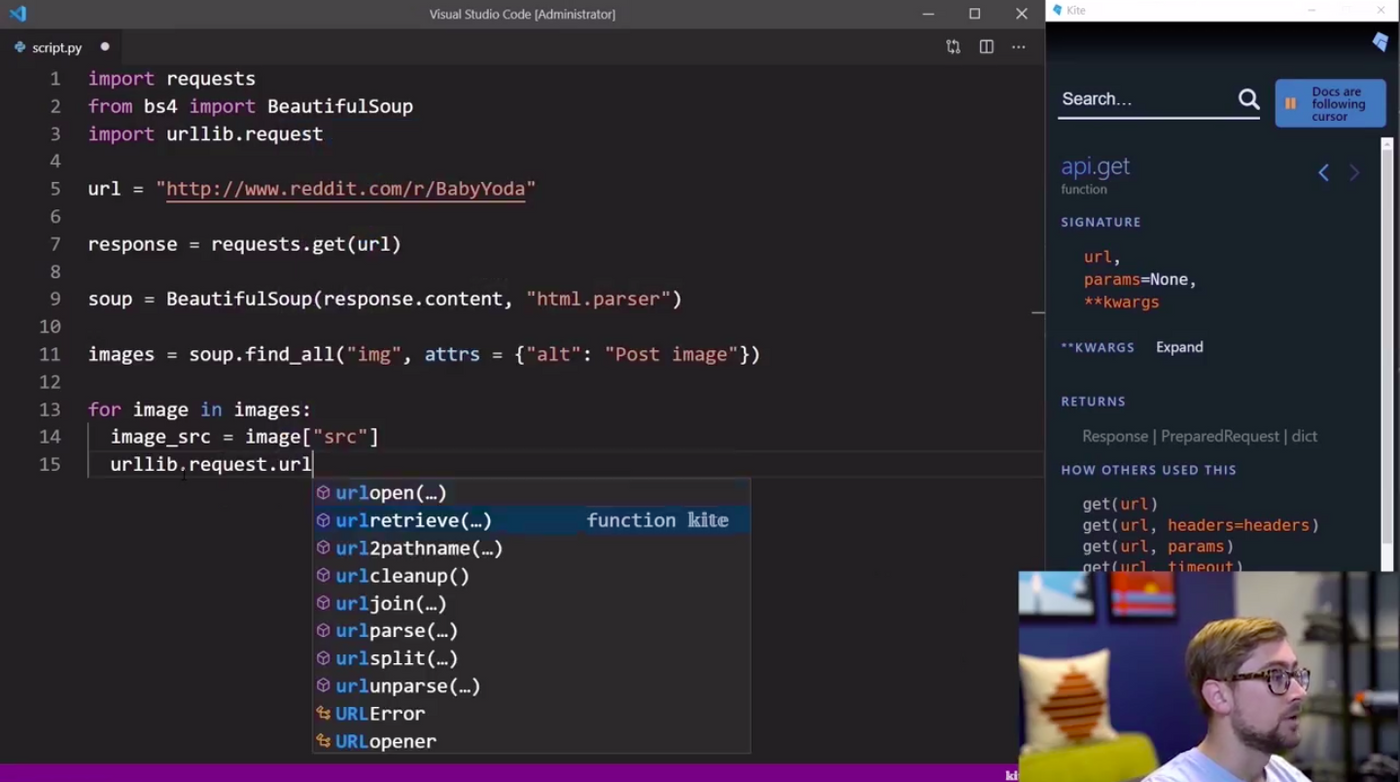
Task: Click the Kite panel vertical scrollbar
Action: pos(1386,350)
